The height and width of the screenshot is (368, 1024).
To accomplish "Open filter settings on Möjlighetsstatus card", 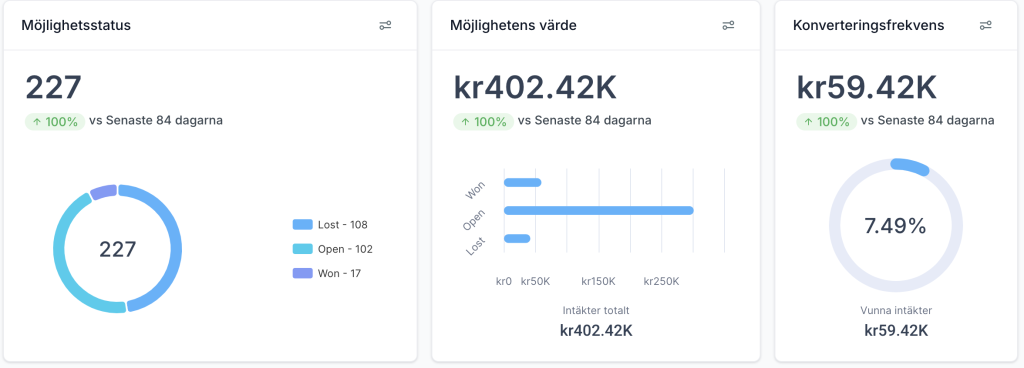I will pos(385,25).
